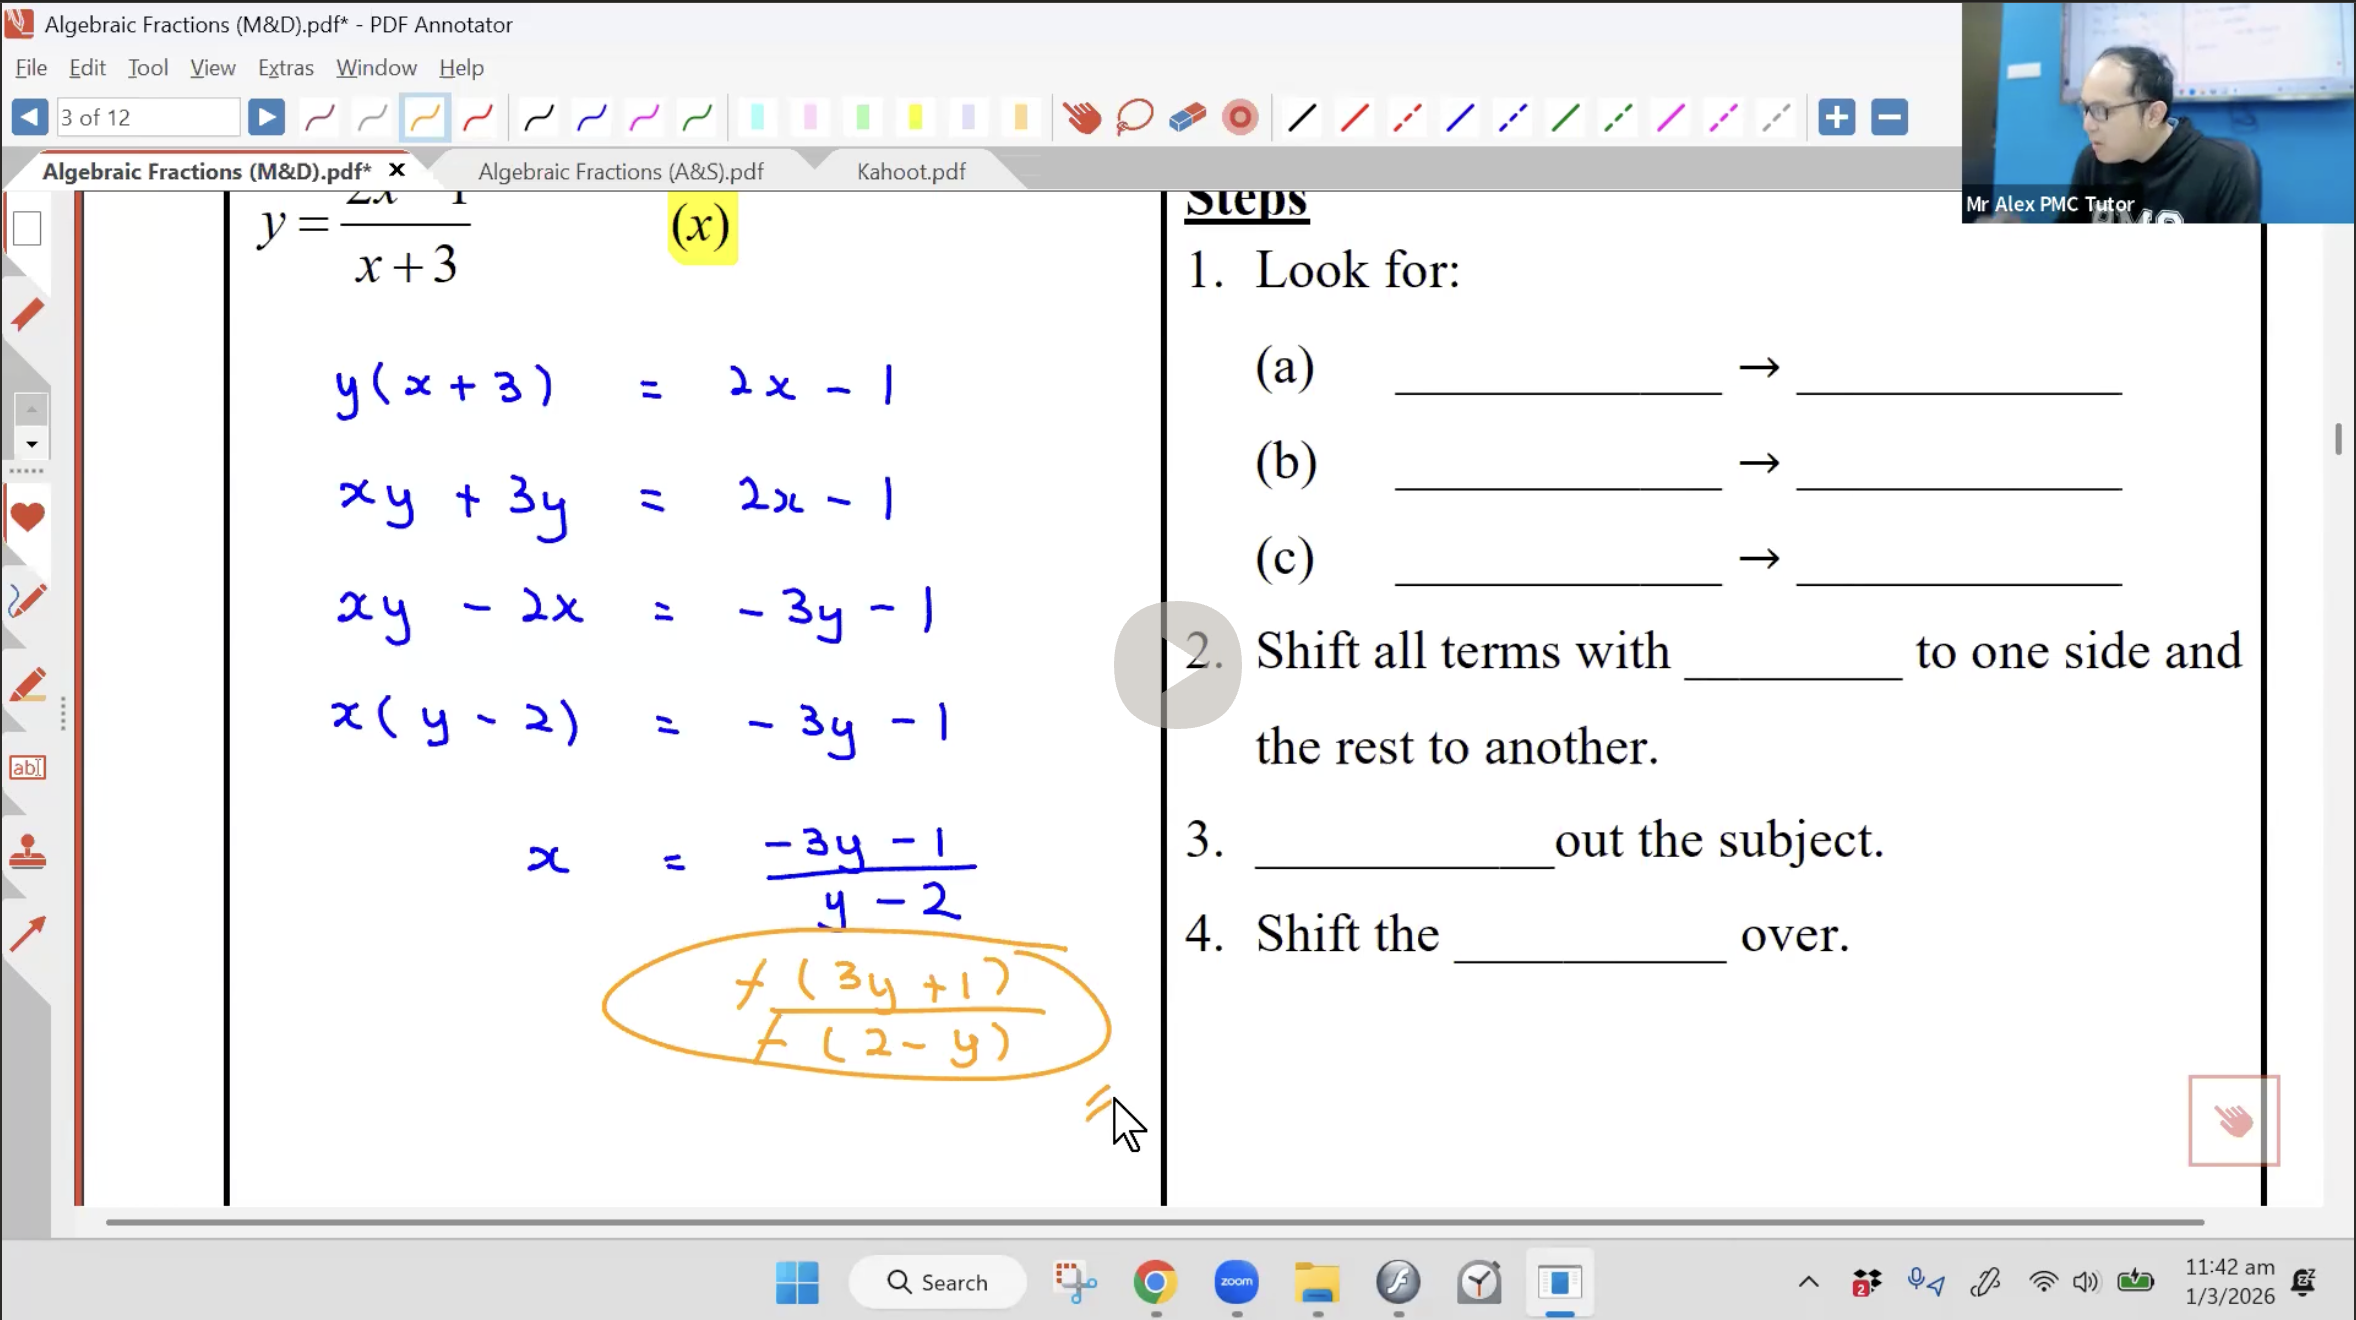Image resolution: width=2356 pixels, height=1320 pixels.
Task: Open the sidebar page thumbnail icon
Action: 27,229
